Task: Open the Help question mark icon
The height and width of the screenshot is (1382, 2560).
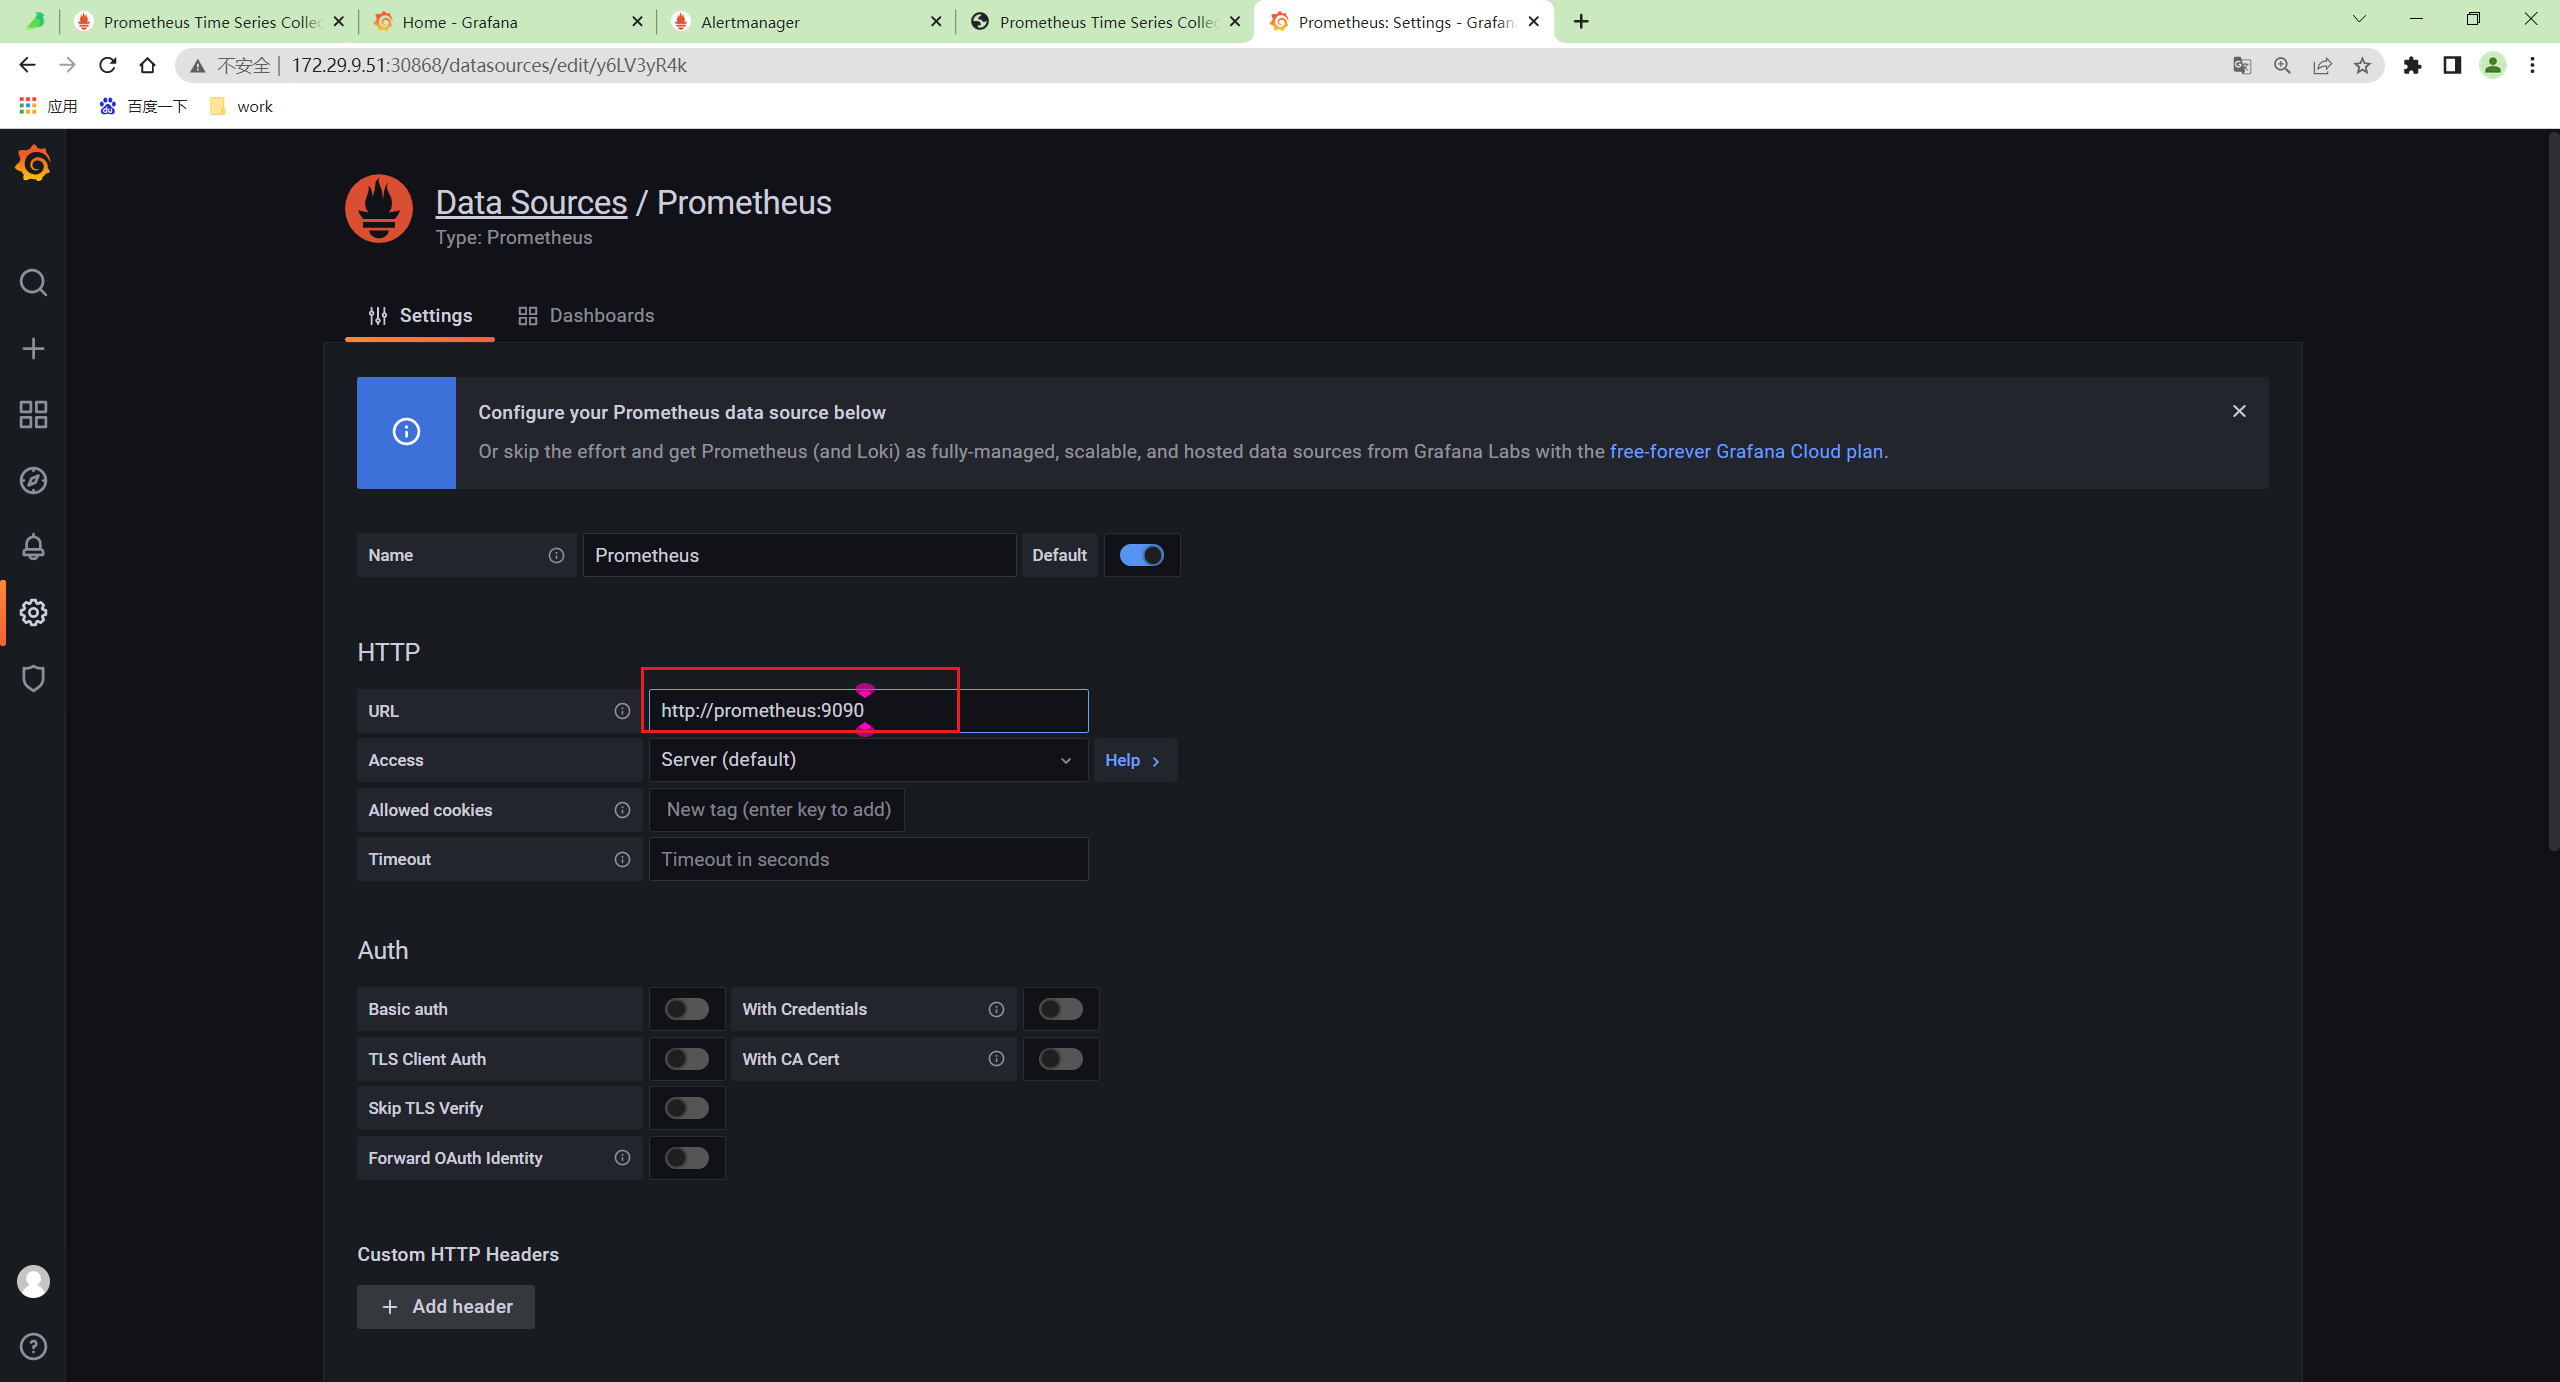Action: pyautogui.click(x=33, y=1347)
